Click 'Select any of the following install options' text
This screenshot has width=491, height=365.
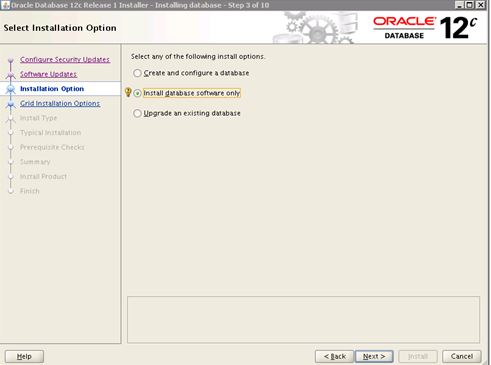point(198,57)
